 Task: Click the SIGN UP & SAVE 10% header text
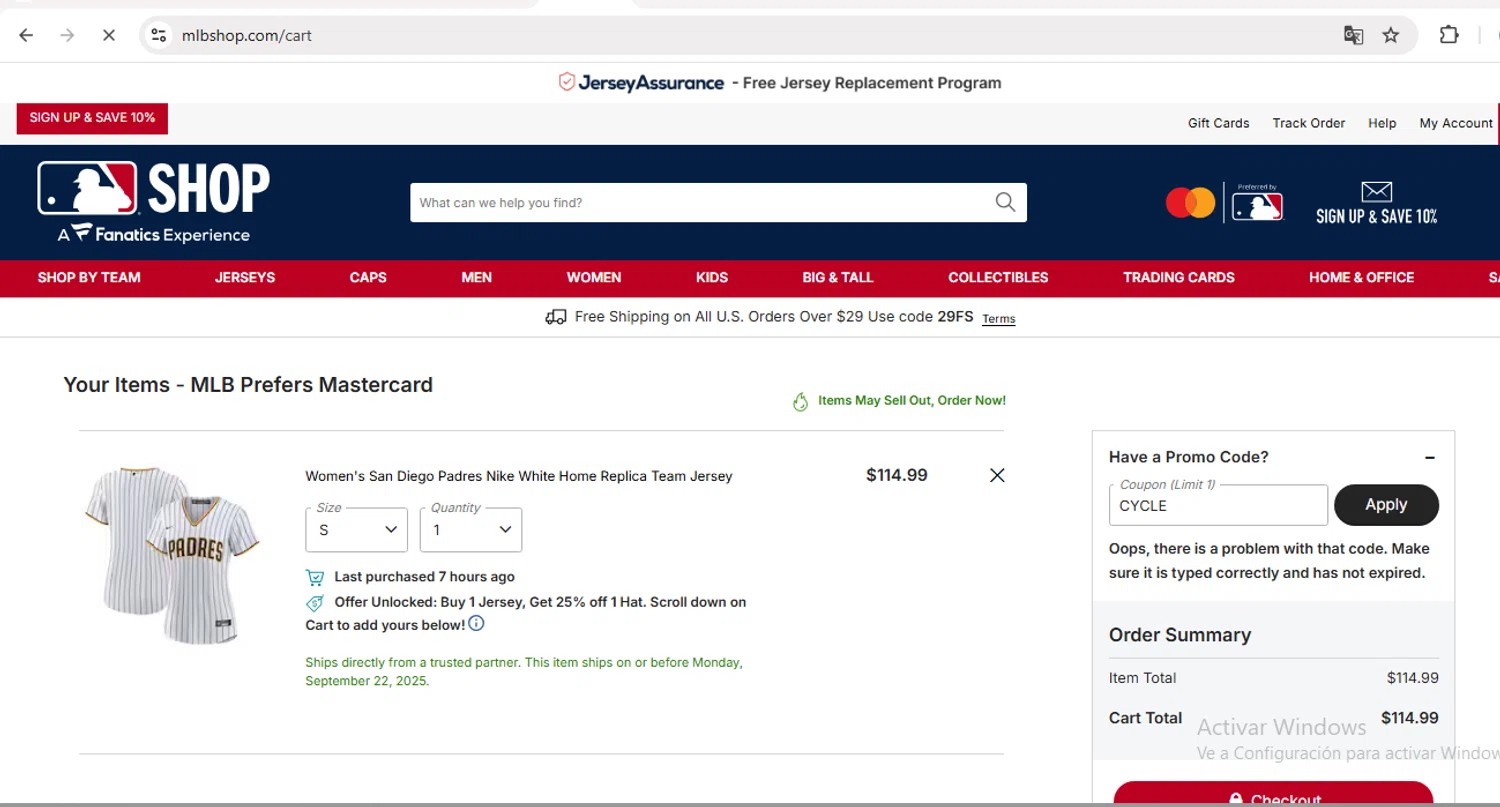(x=1377, y=216)
